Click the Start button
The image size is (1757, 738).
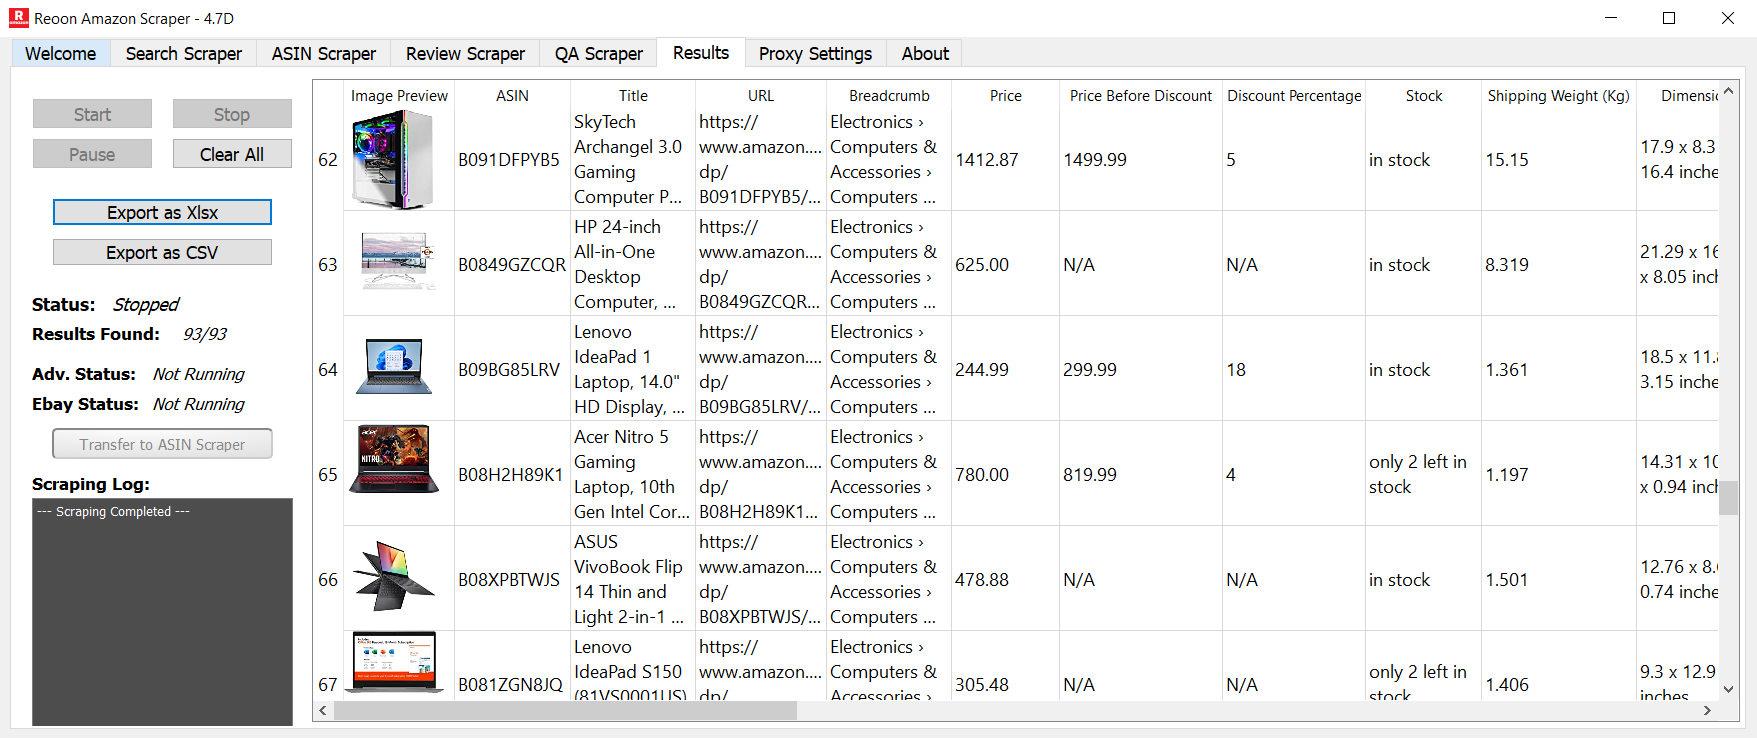92,114
